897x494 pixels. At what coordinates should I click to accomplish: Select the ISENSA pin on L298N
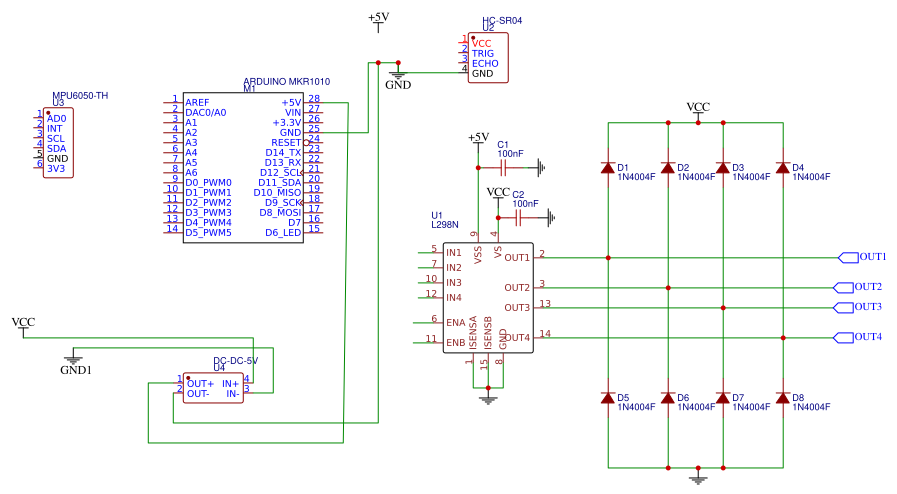coord(473,333)
